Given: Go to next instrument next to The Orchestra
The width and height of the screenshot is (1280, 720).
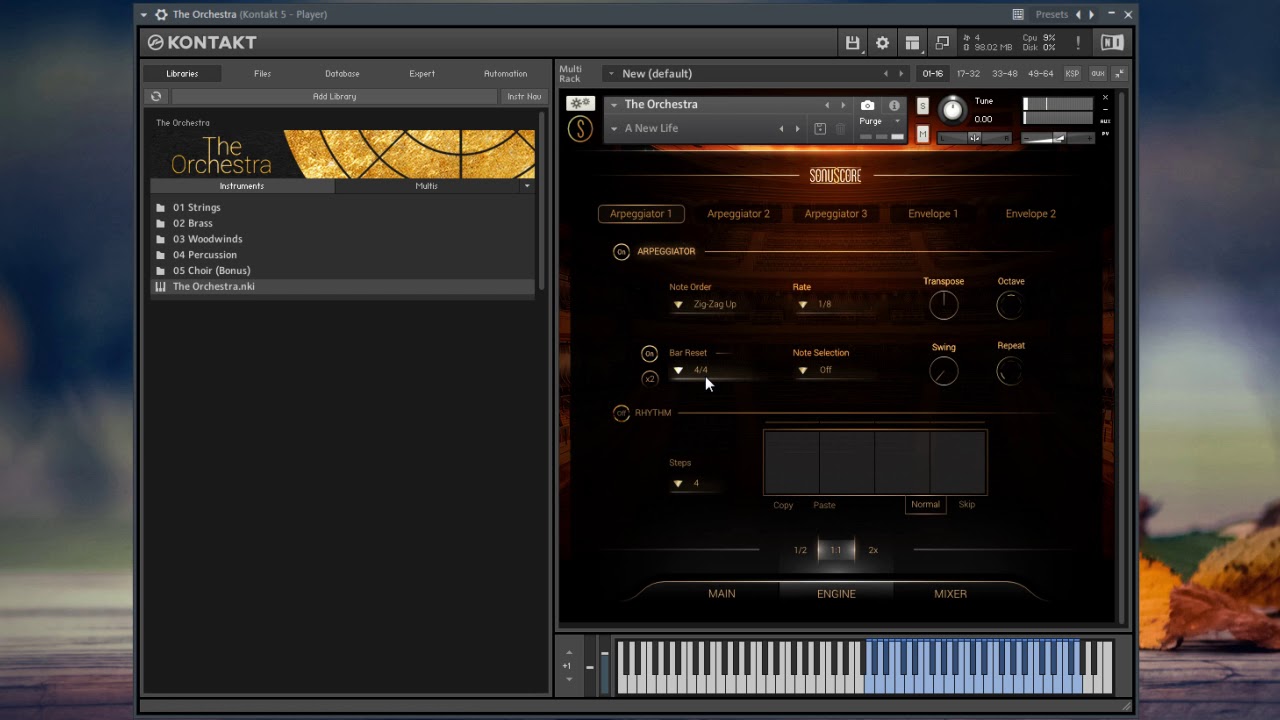Looking at the screenshot, I should [843, 105].
